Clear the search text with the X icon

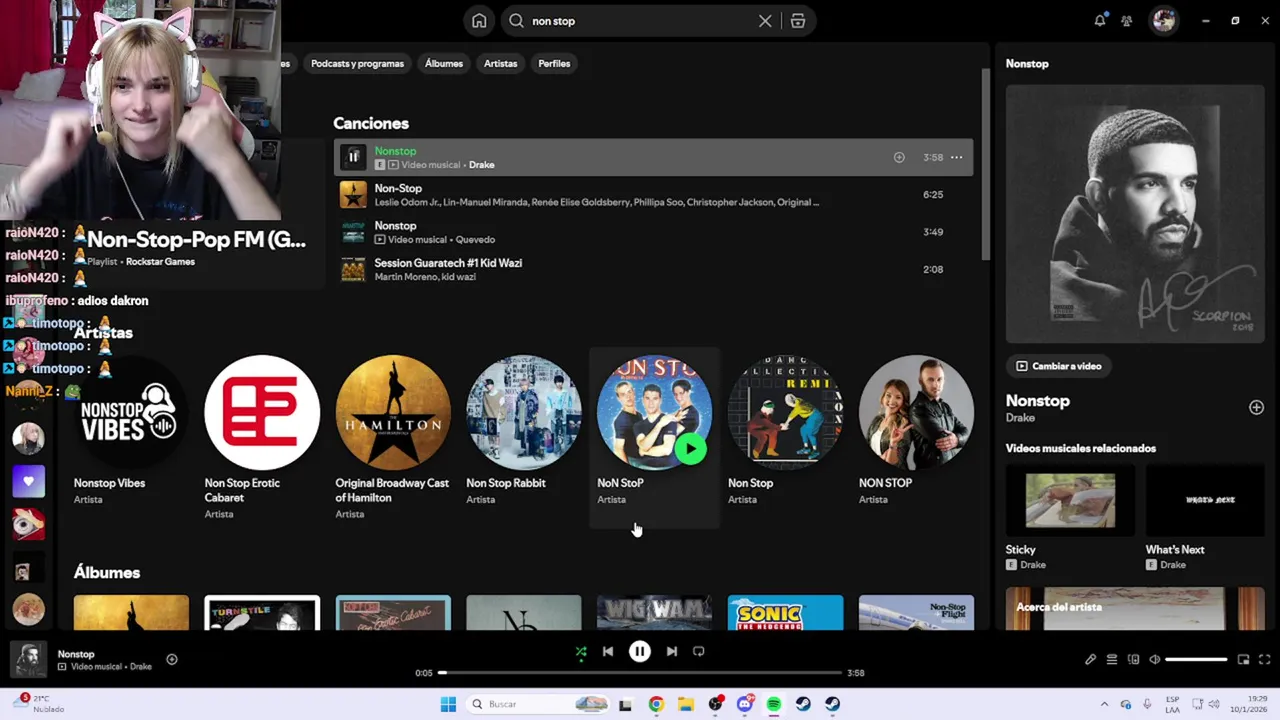coord(765,21)
